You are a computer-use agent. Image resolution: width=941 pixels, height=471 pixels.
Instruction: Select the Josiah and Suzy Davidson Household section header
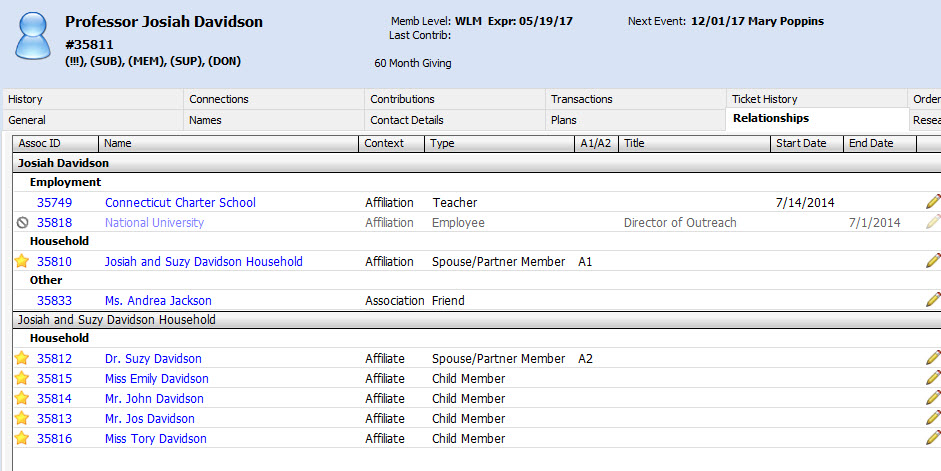click(116, 320)
